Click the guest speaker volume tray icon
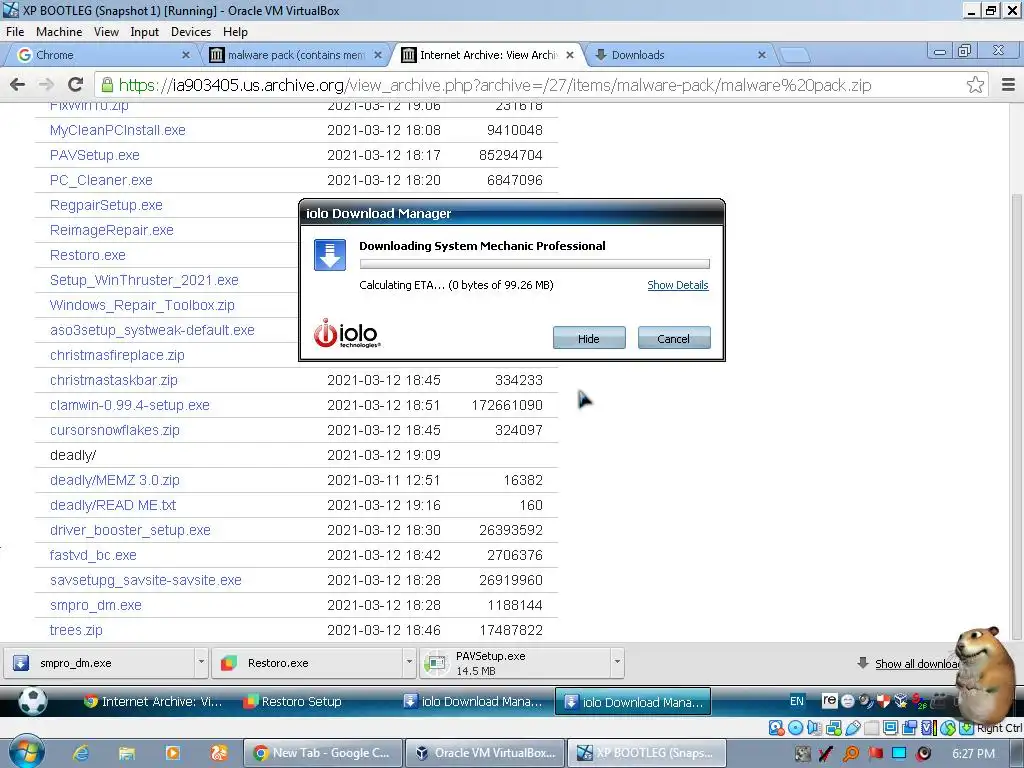The height and width of the screenshot is (768, 1024). (866, 701)
